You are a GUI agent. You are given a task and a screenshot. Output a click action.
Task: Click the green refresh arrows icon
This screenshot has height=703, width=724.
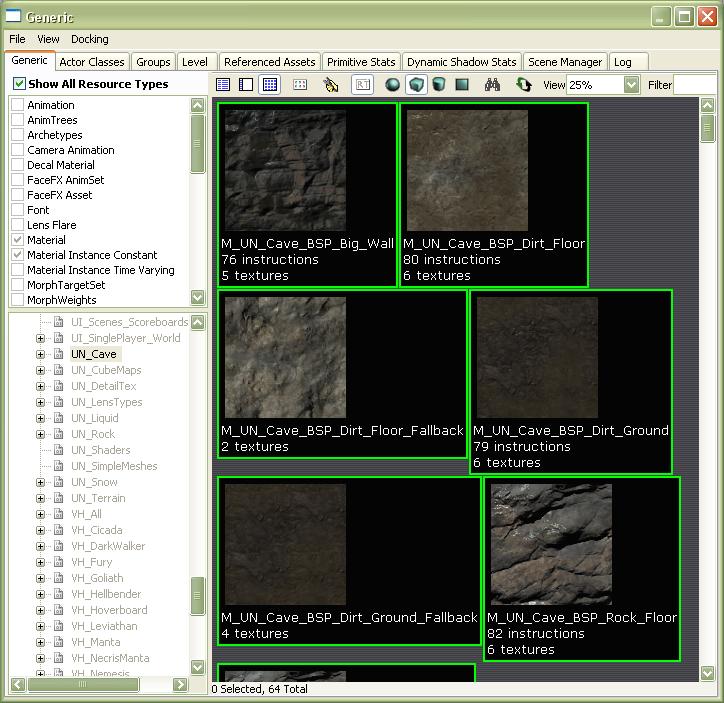coord(523,85)
